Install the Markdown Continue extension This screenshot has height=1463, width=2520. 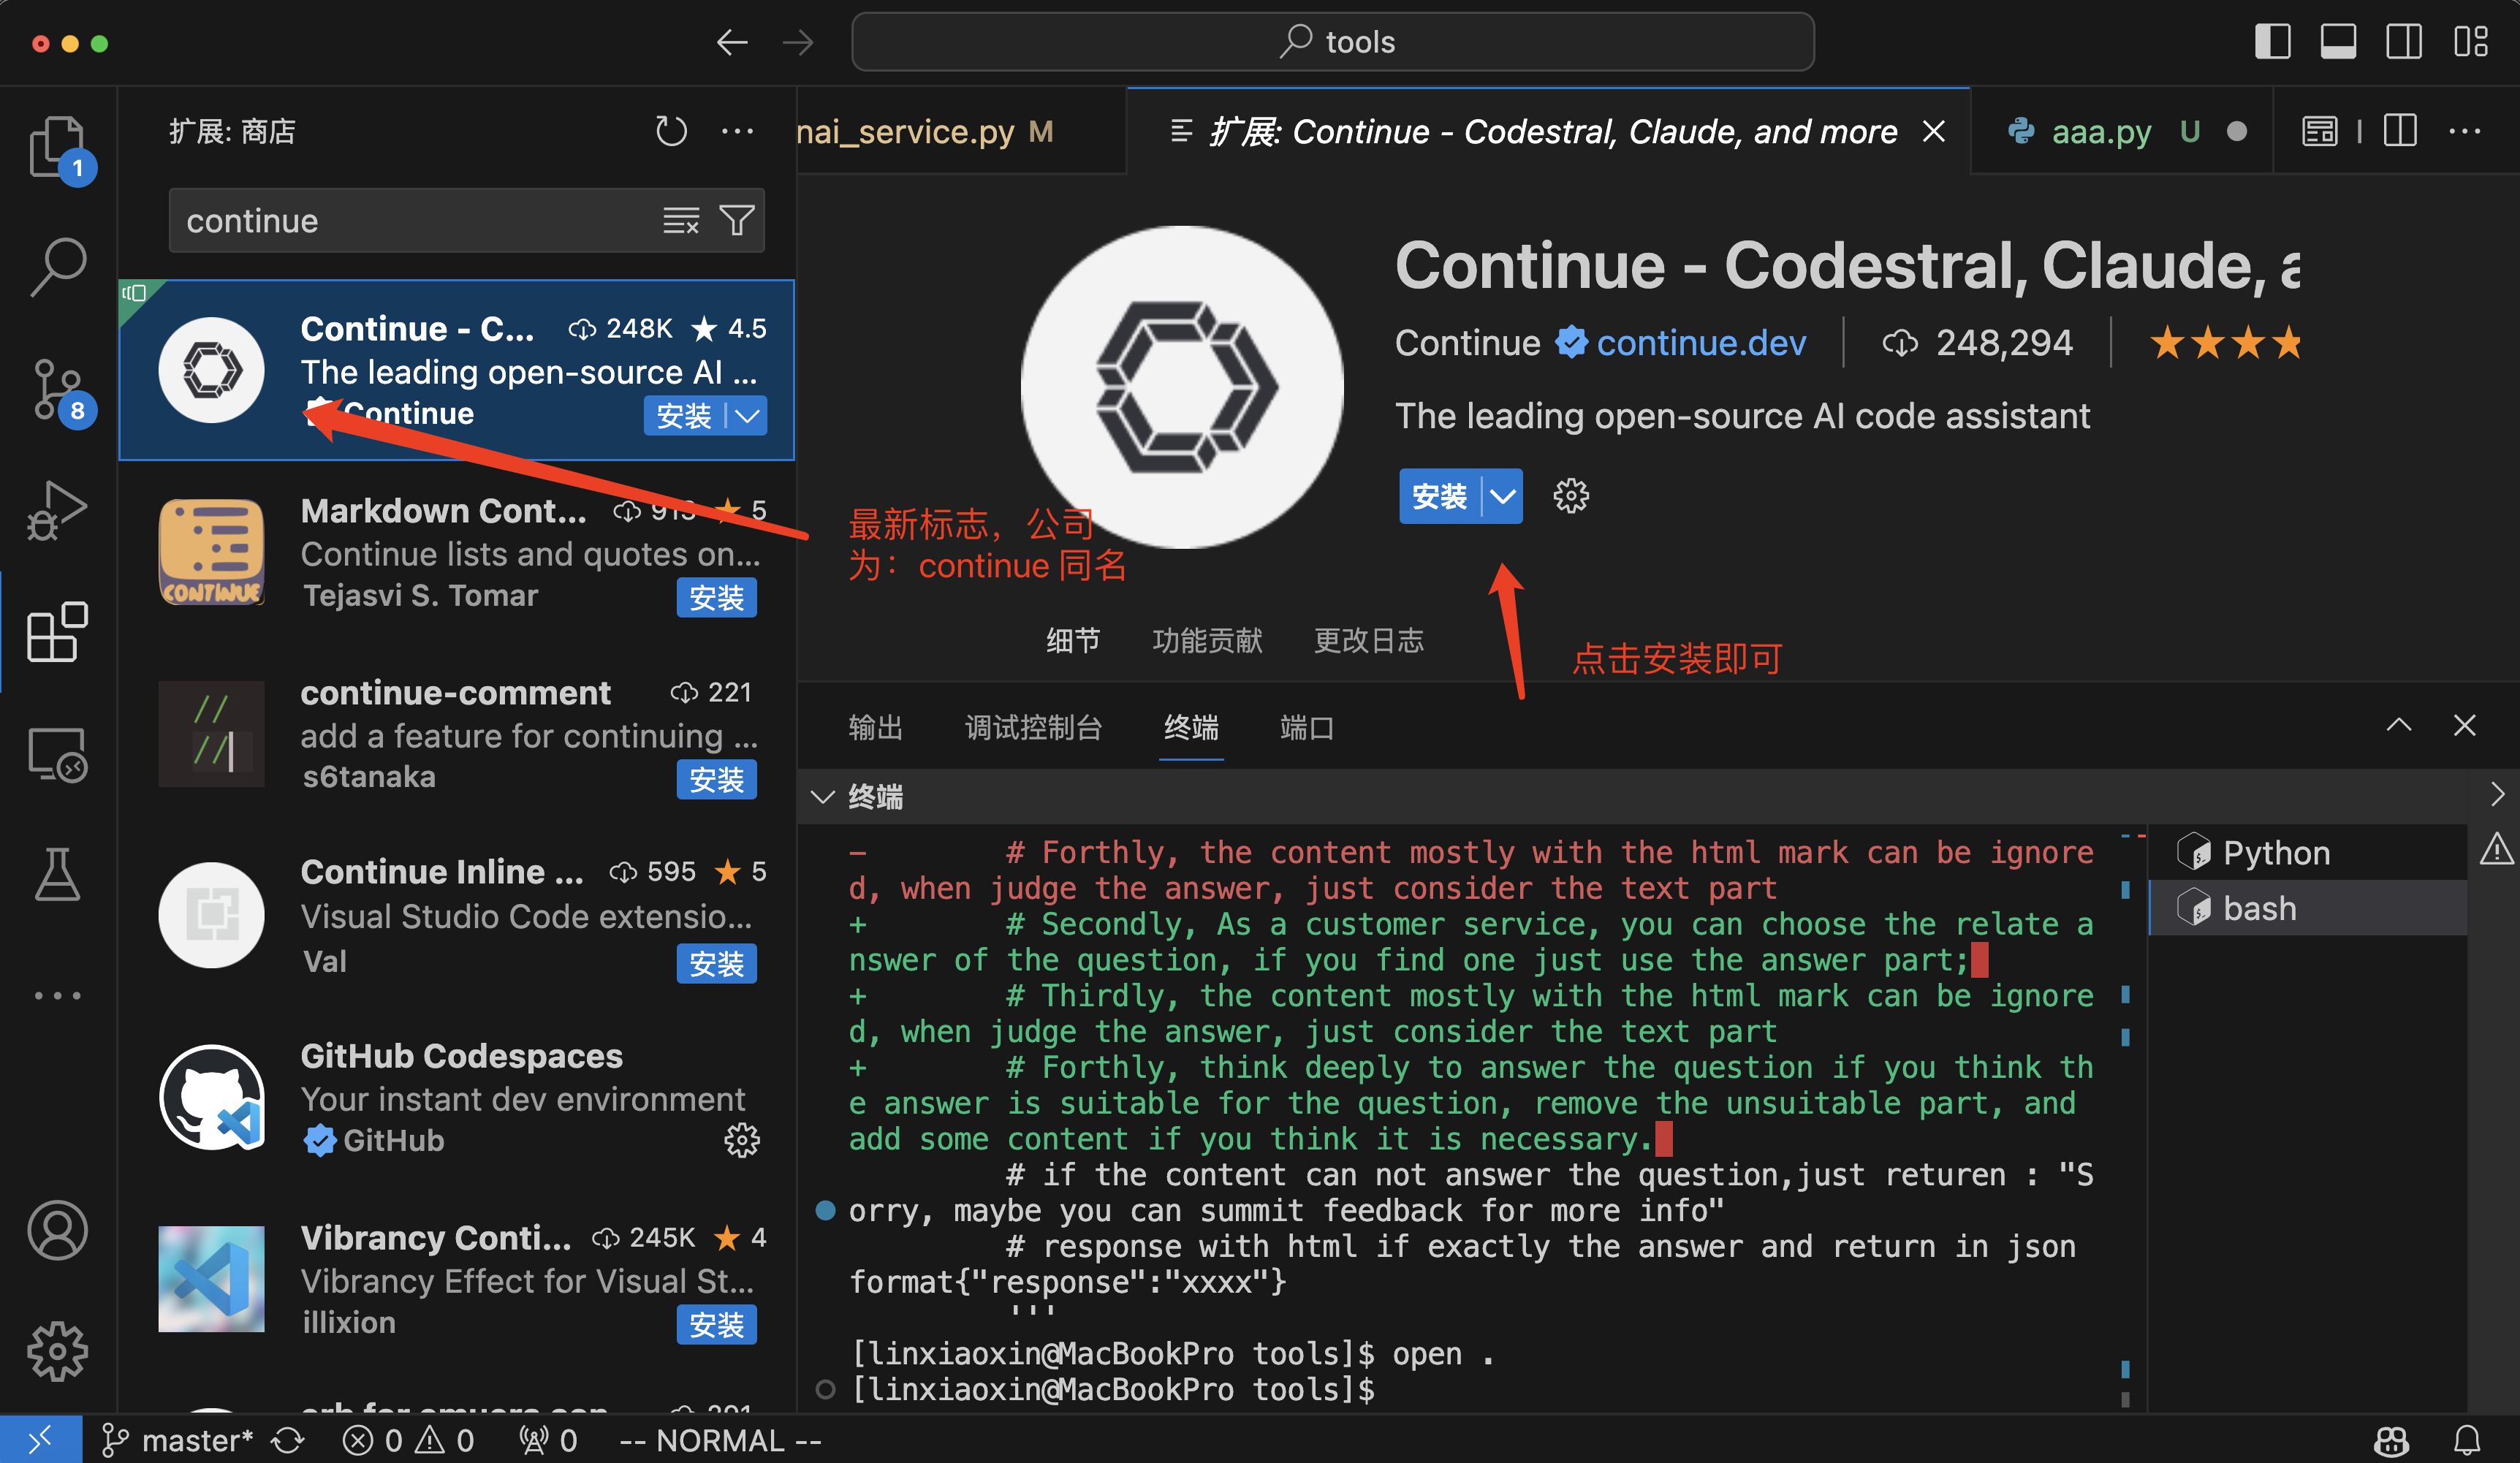(716, 598)
